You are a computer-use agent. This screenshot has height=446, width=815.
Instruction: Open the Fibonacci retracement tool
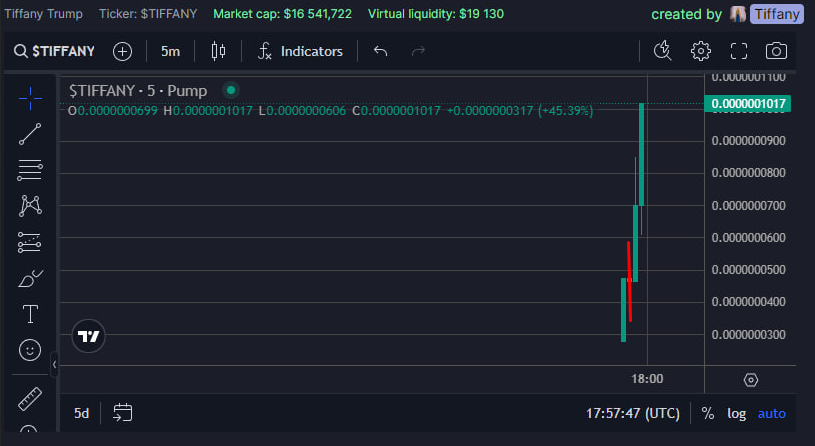(30, 170)
